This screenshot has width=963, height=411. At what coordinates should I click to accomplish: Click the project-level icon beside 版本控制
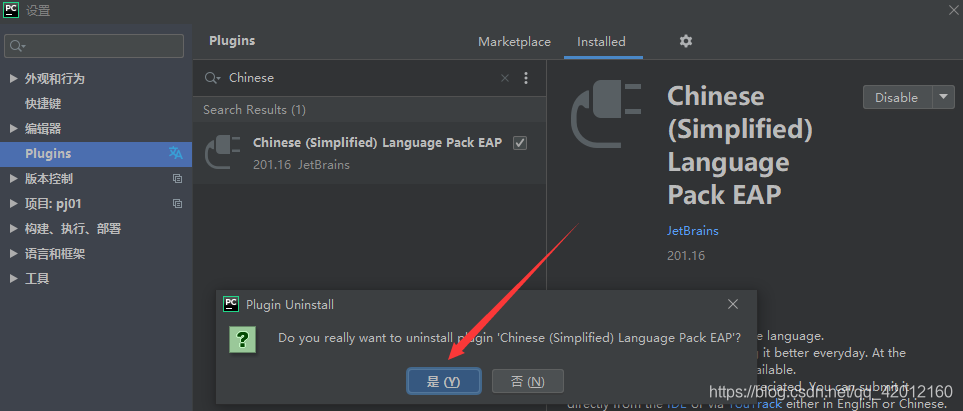pyautogui.click(x=177, y=179)
